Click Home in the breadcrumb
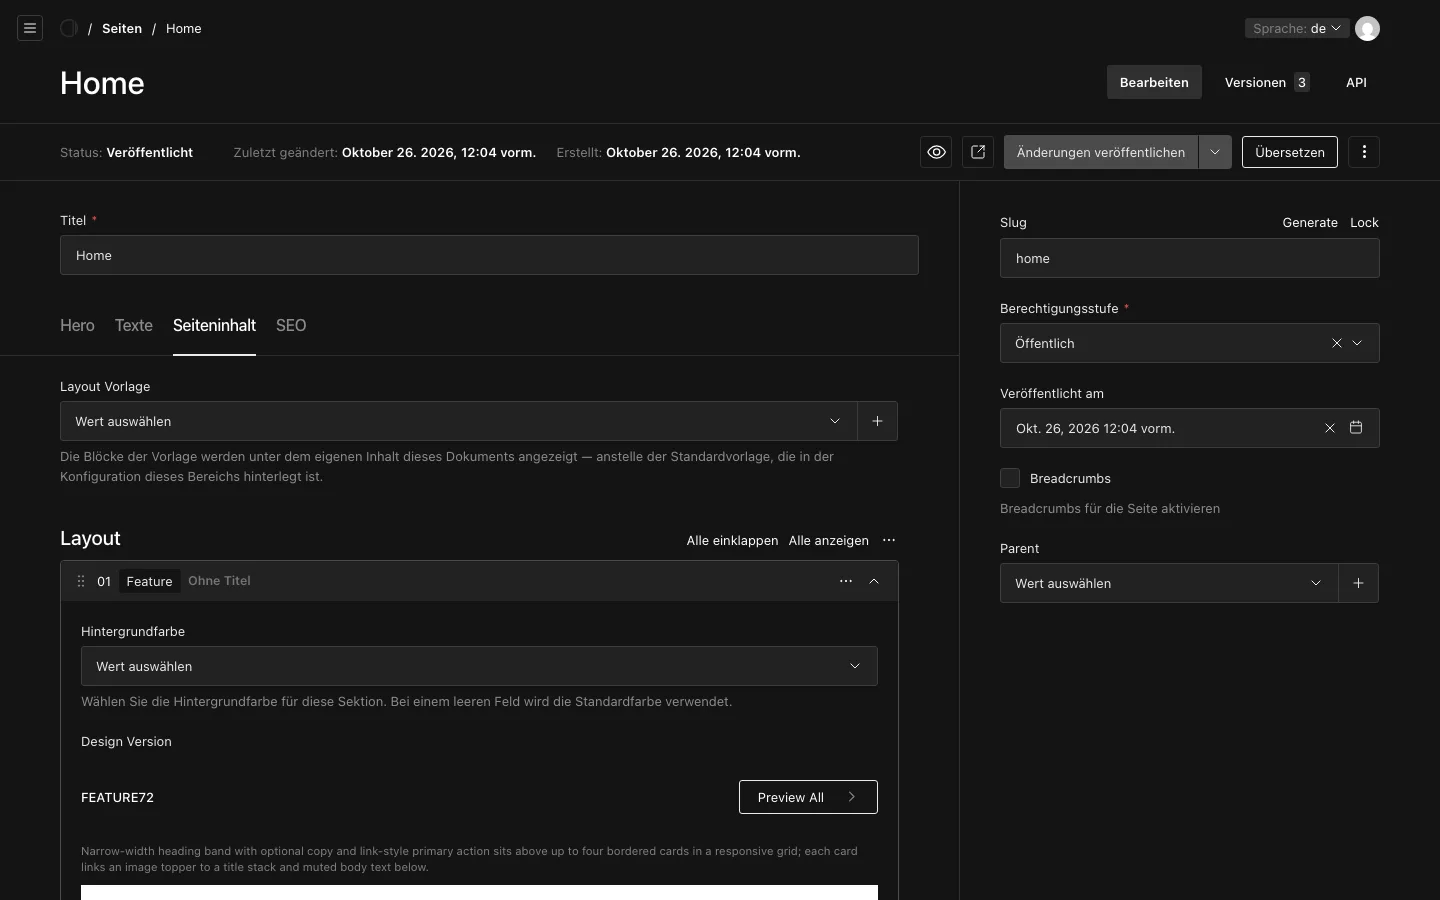 (x=184, y=28)
